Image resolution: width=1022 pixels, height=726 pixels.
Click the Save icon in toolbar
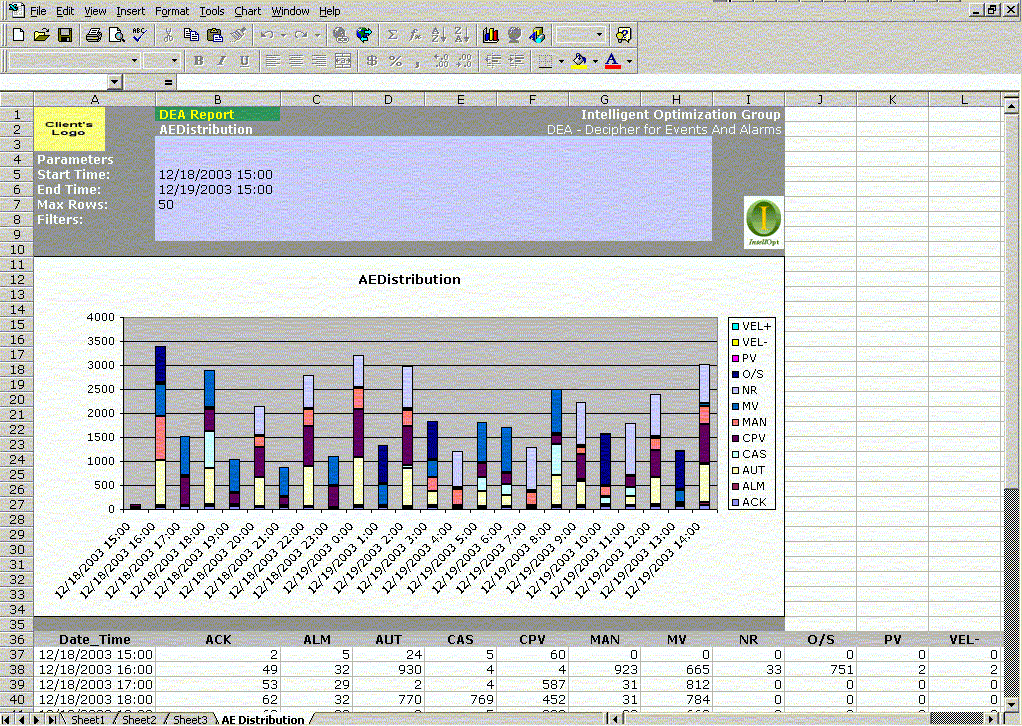point(64,35)
